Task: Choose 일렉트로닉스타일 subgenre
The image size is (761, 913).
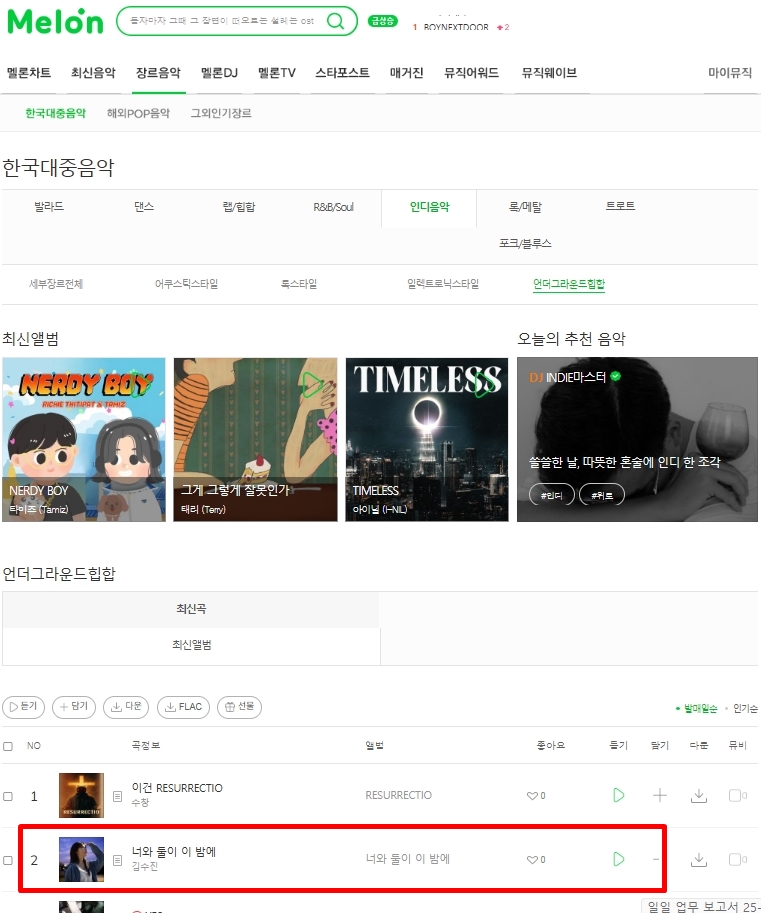Action: [443, 284]
